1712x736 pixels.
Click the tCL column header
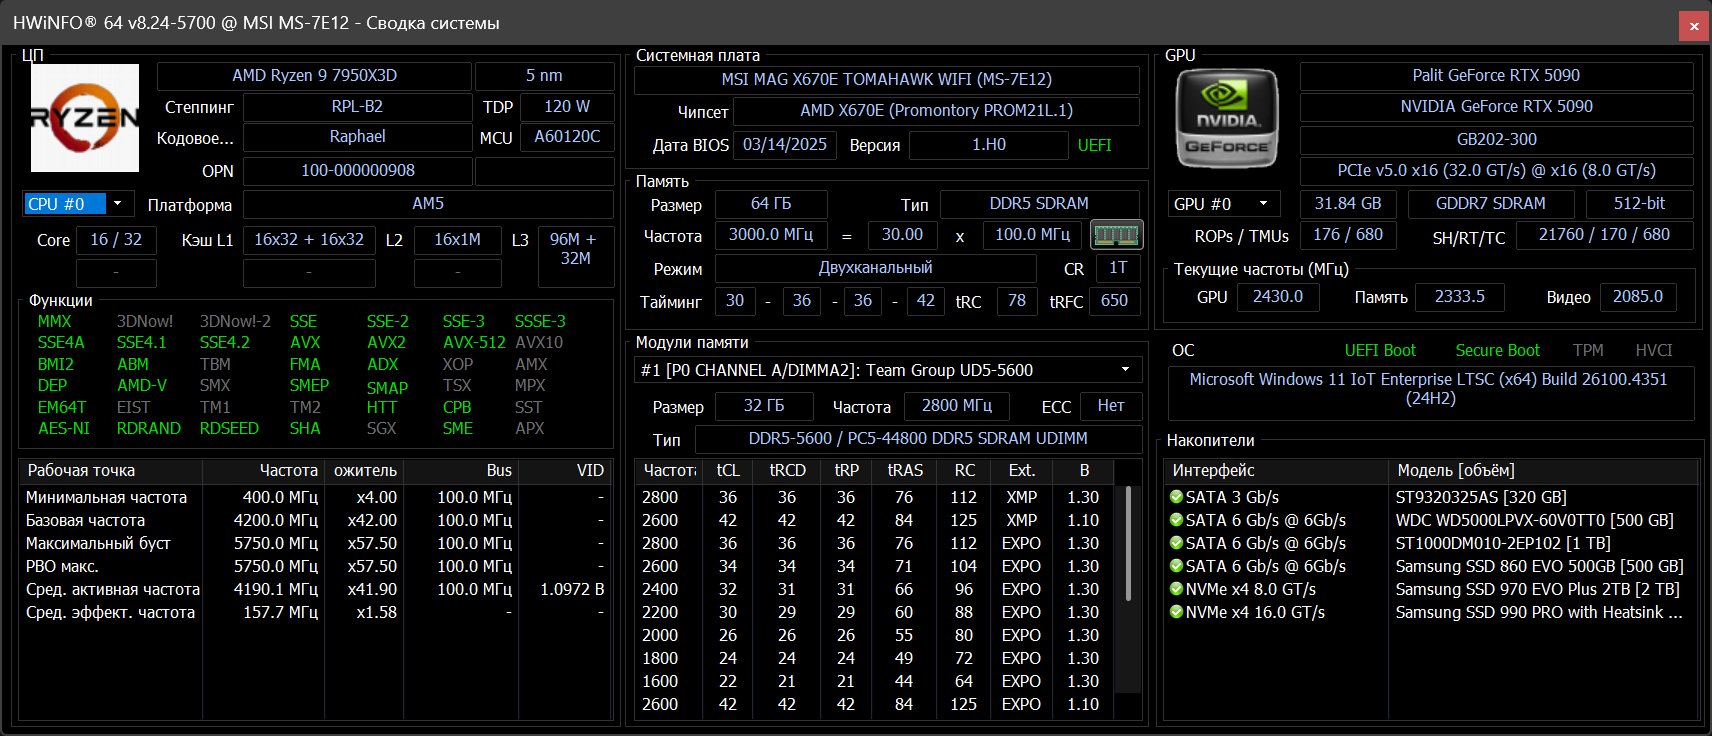728,470
